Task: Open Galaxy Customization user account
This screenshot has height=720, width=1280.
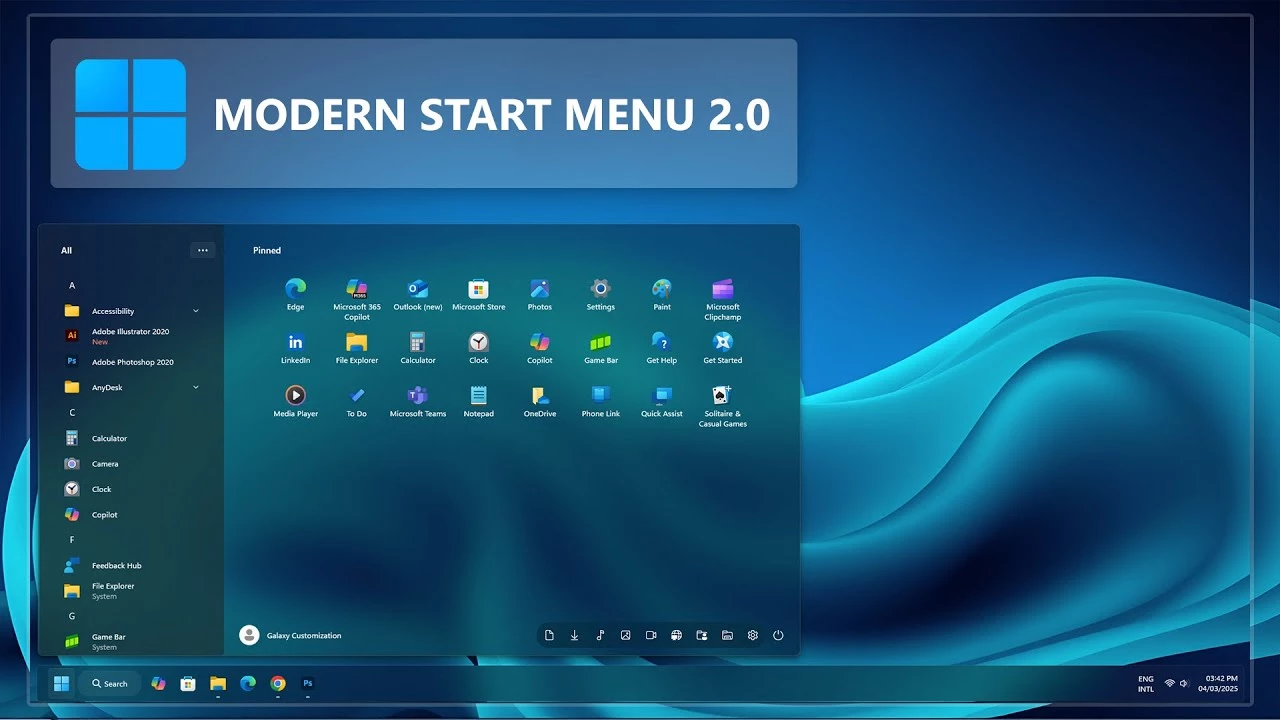Action: point(291,635)
